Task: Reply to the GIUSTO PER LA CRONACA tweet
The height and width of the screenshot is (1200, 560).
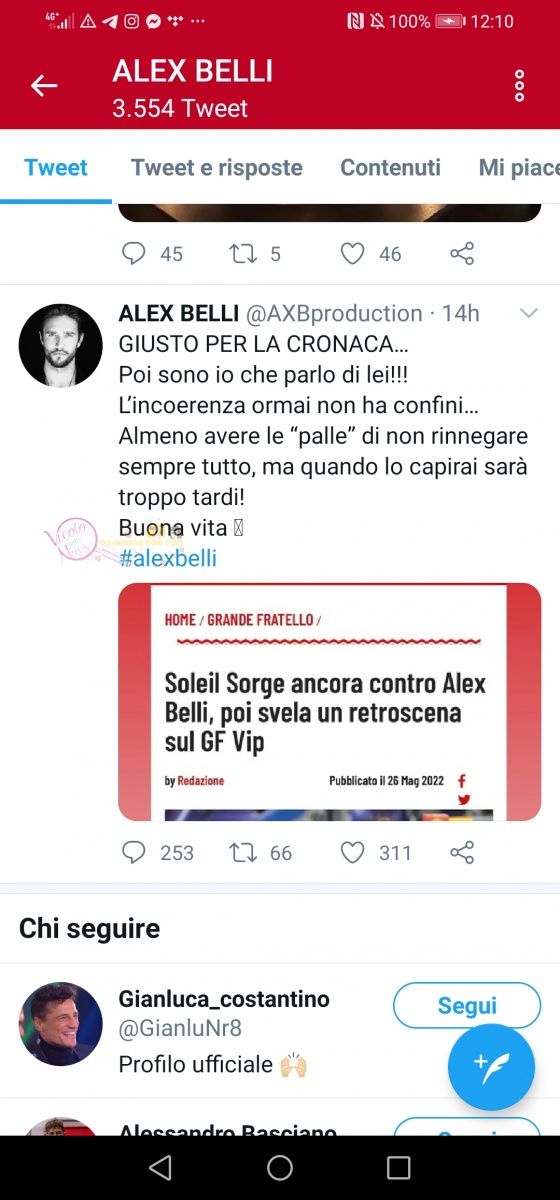Action: 134,852
